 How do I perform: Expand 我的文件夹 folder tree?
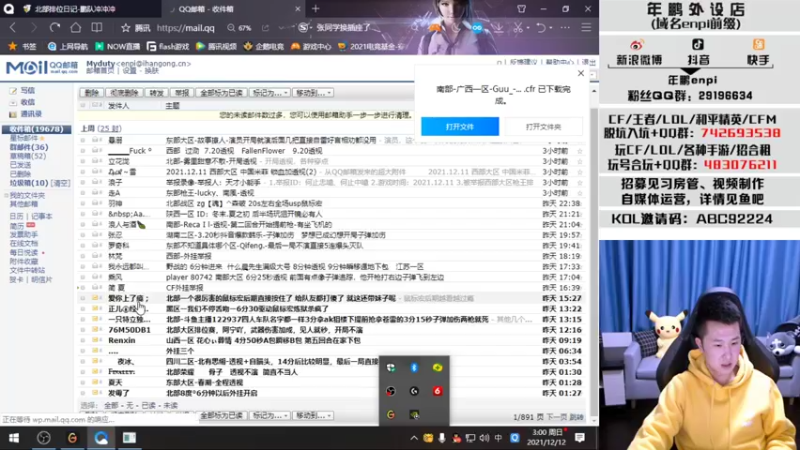[6, 195]
